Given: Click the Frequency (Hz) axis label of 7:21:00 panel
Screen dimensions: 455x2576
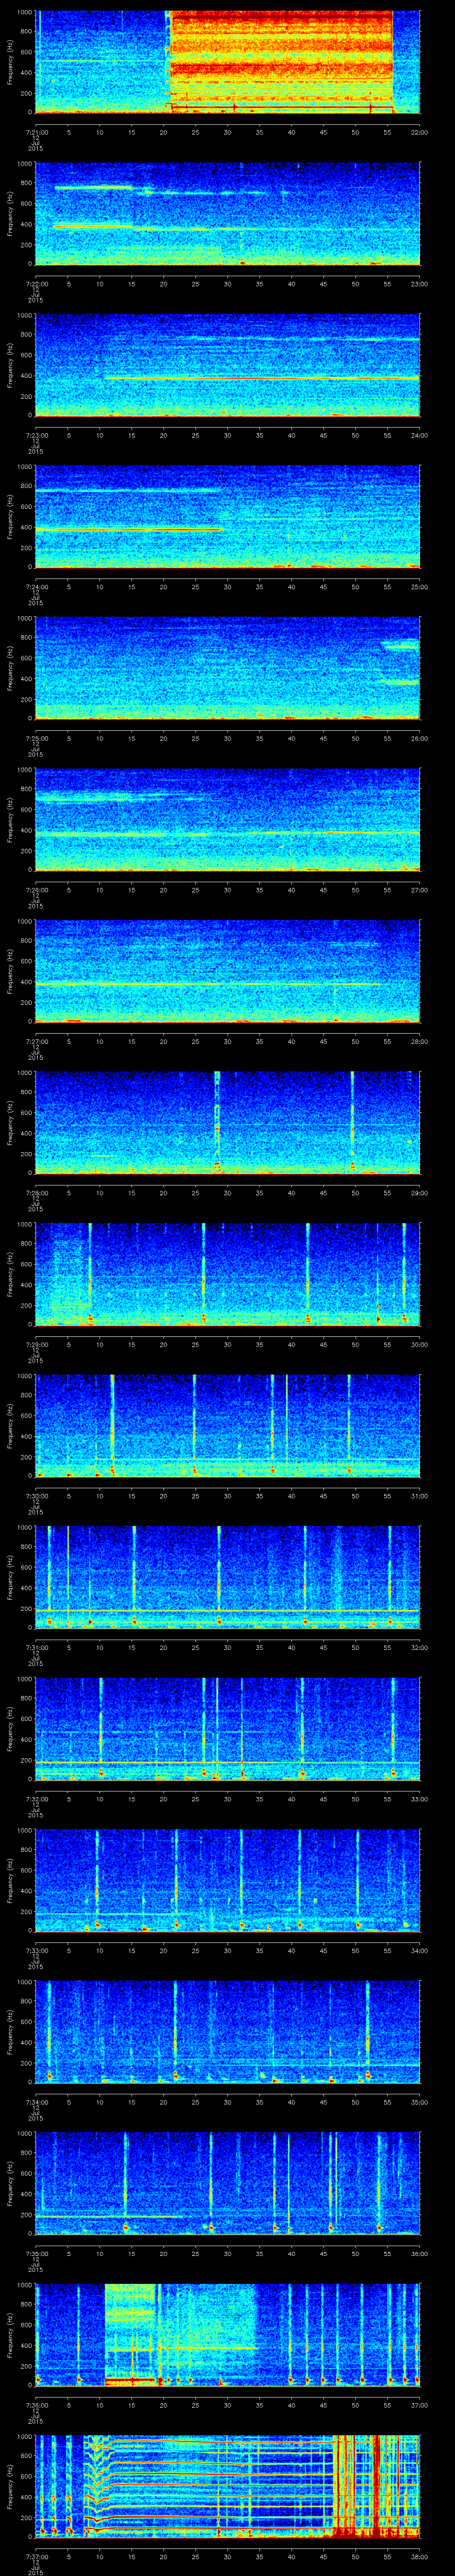Looking at the screenshot, I should click(x=10, y=62).
